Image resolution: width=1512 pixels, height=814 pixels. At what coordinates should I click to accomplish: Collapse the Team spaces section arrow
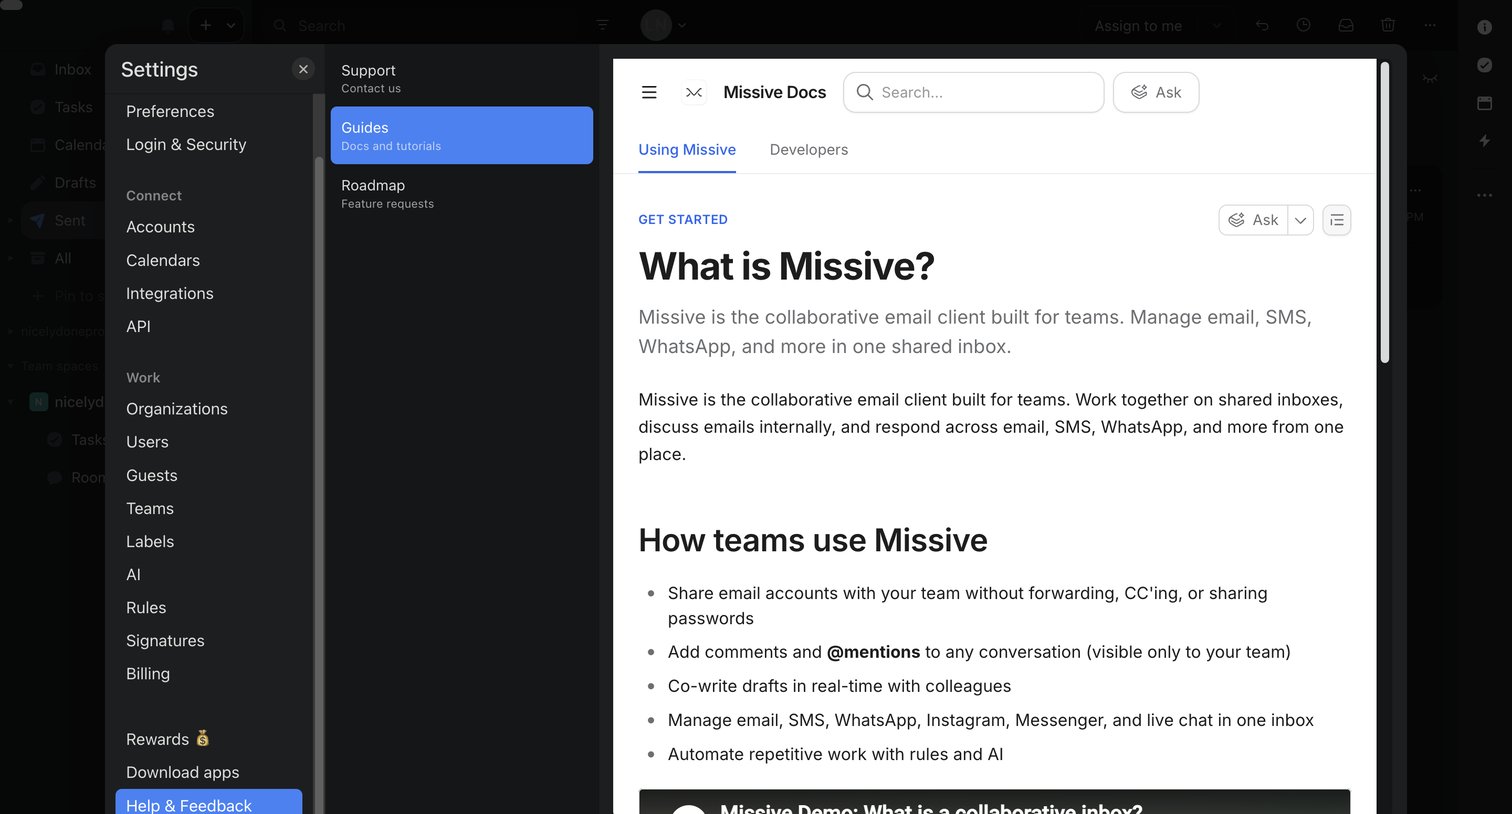(11, 366)
